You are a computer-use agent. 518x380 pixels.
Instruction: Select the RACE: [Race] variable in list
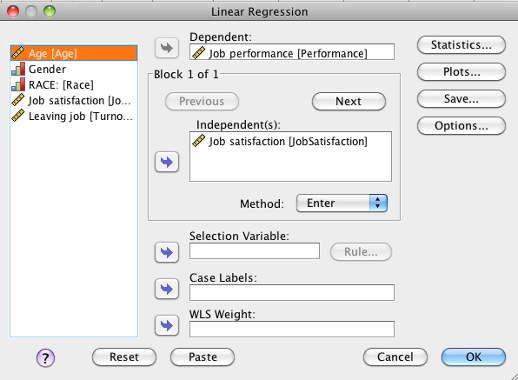(74, 85)
